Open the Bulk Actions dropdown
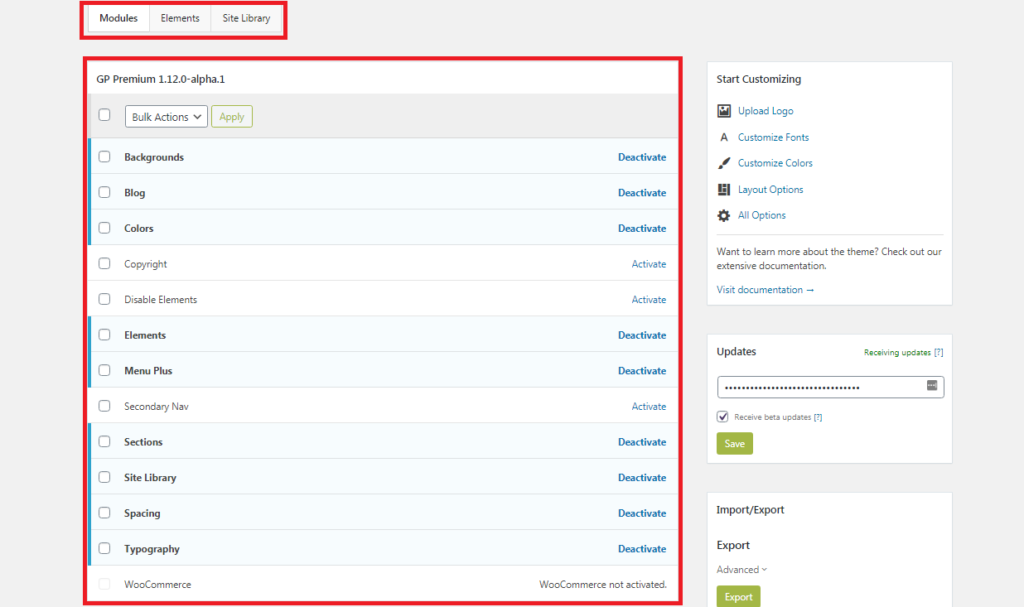1024x607 pixels. pyautogui.click(x=166, y=117)
